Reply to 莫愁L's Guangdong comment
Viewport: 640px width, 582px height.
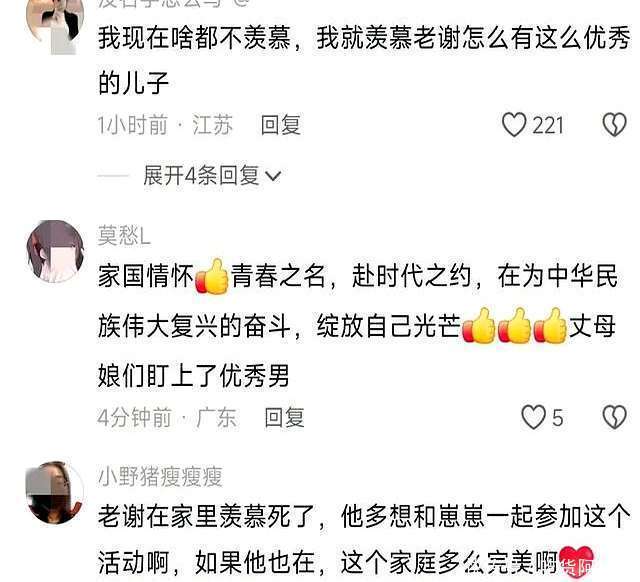coord(284,418)
